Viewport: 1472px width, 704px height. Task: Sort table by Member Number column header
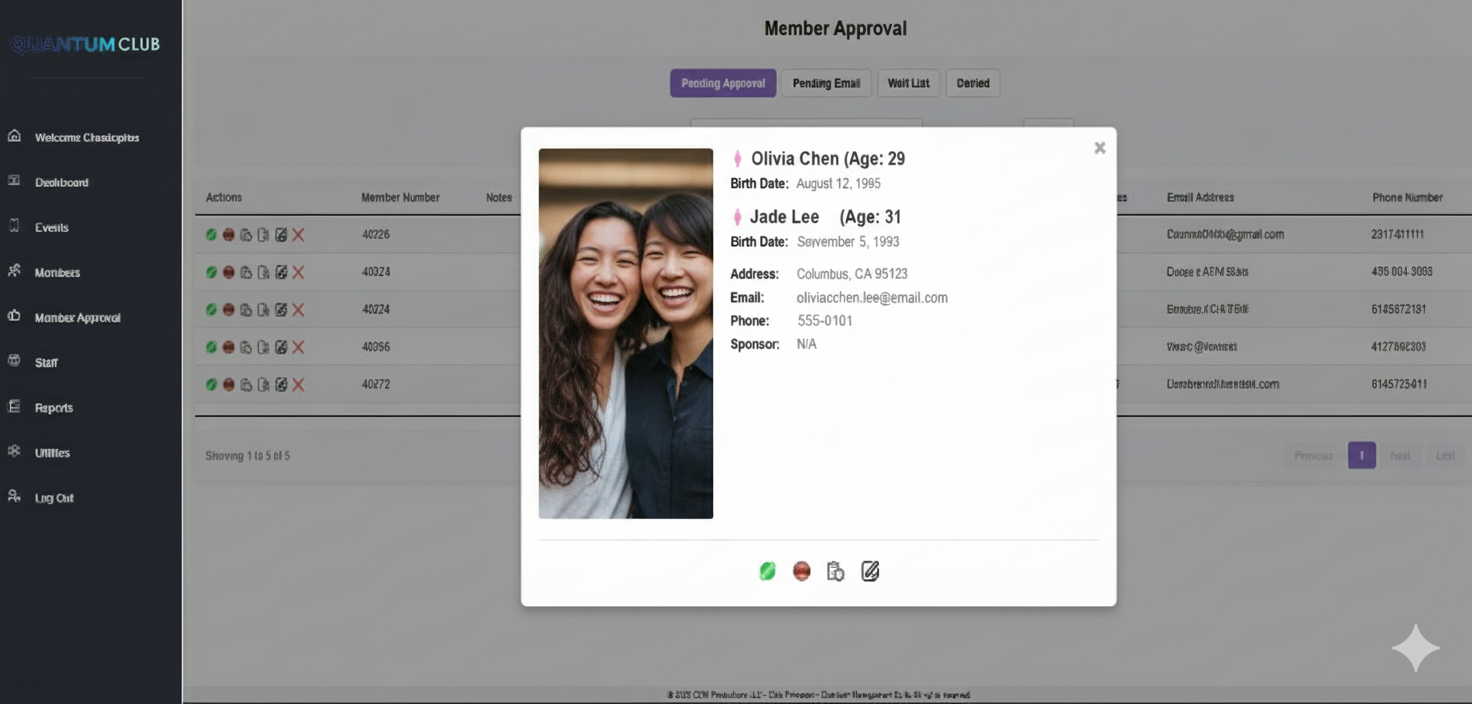(400, 198)
